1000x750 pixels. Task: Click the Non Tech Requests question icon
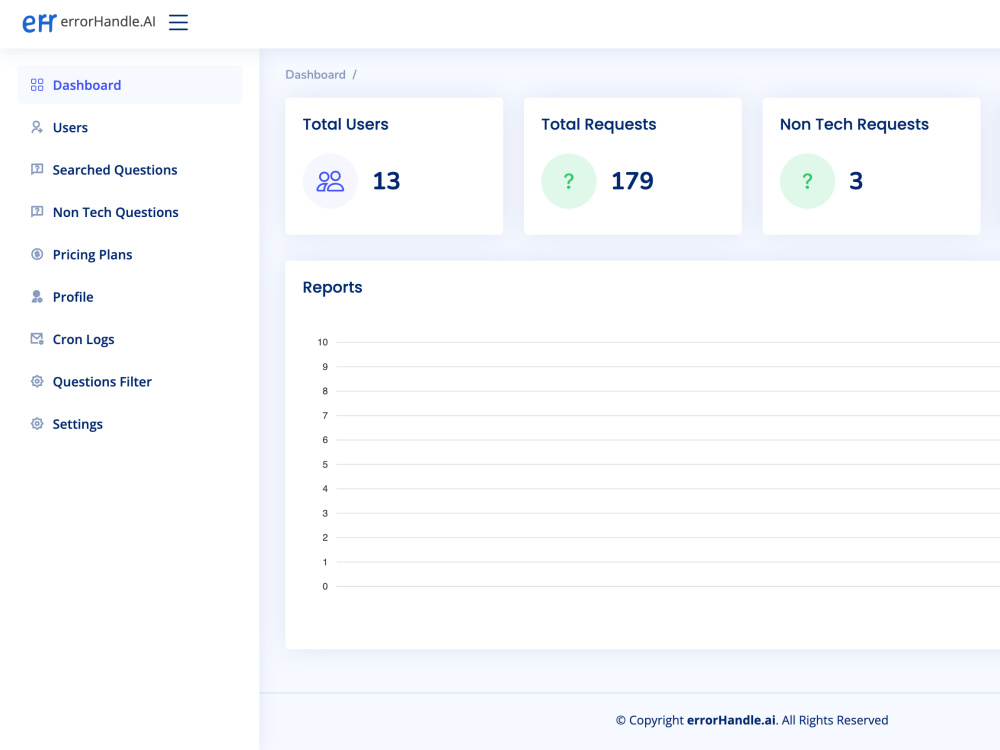[x=807, y=181]
